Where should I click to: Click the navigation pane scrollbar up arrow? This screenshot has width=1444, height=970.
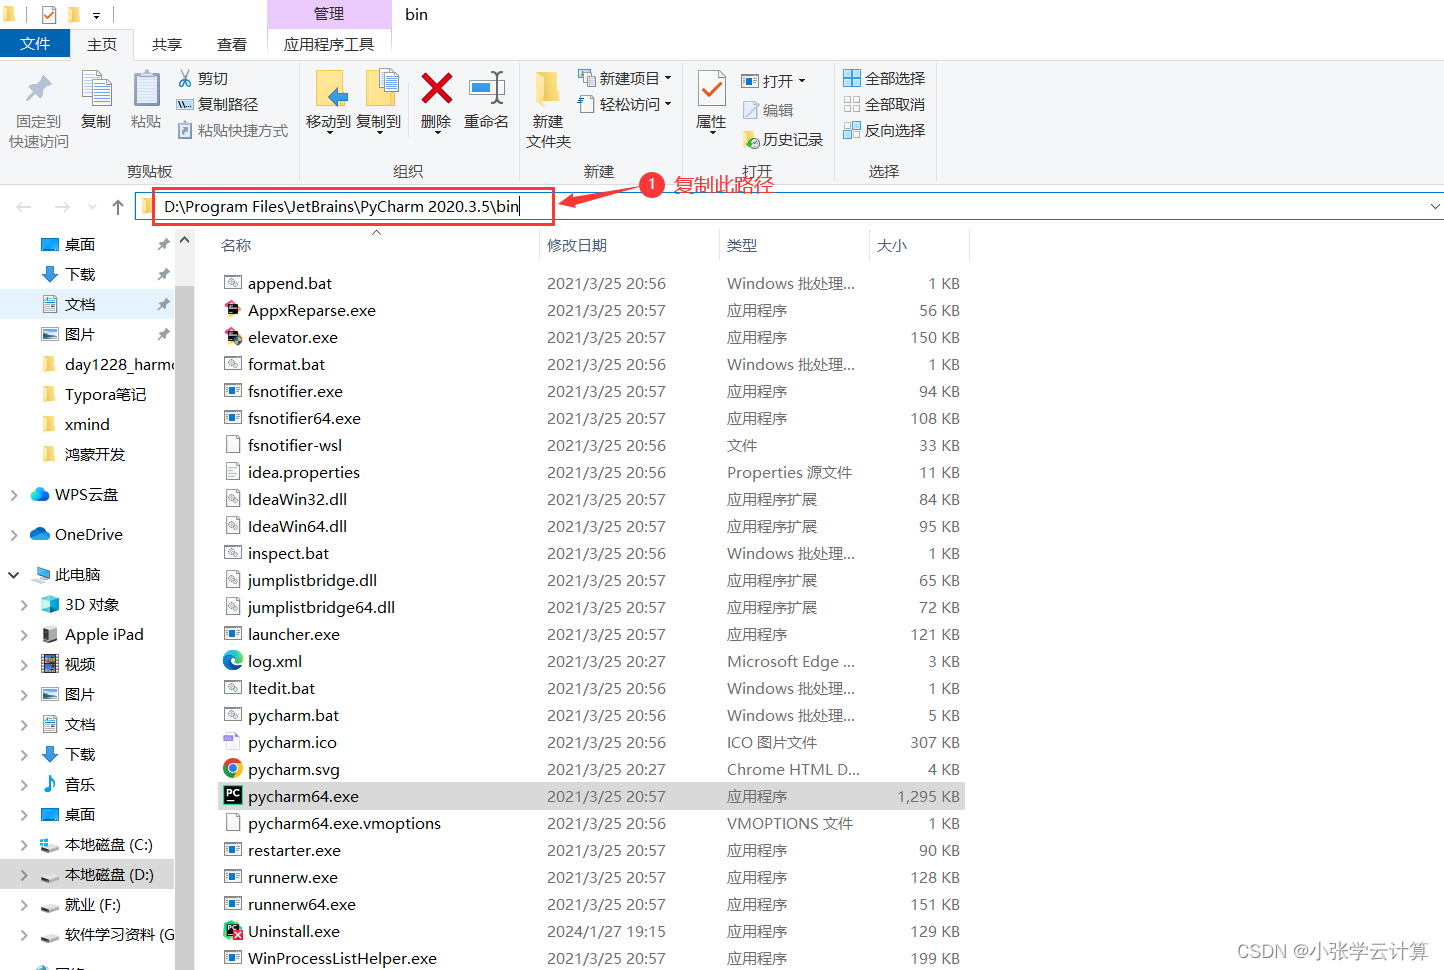tap(184, 241)
